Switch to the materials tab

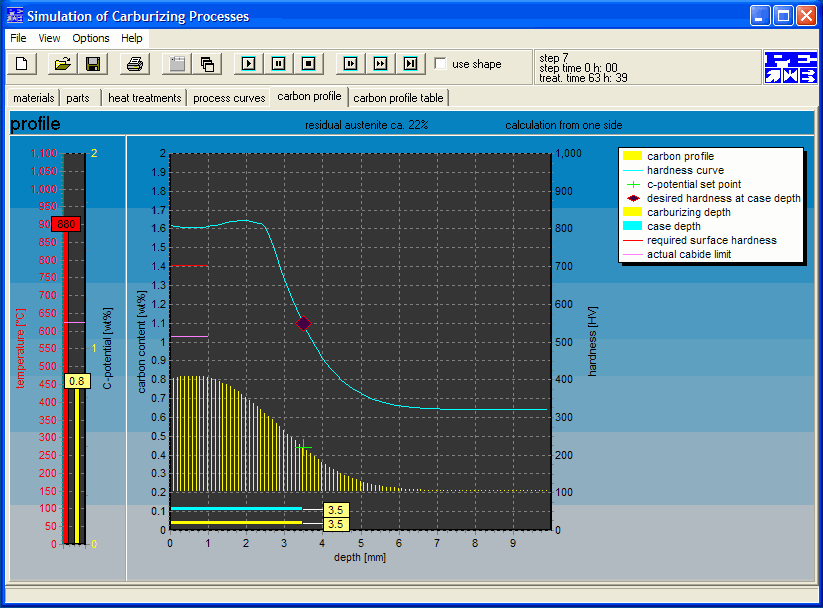34,98
